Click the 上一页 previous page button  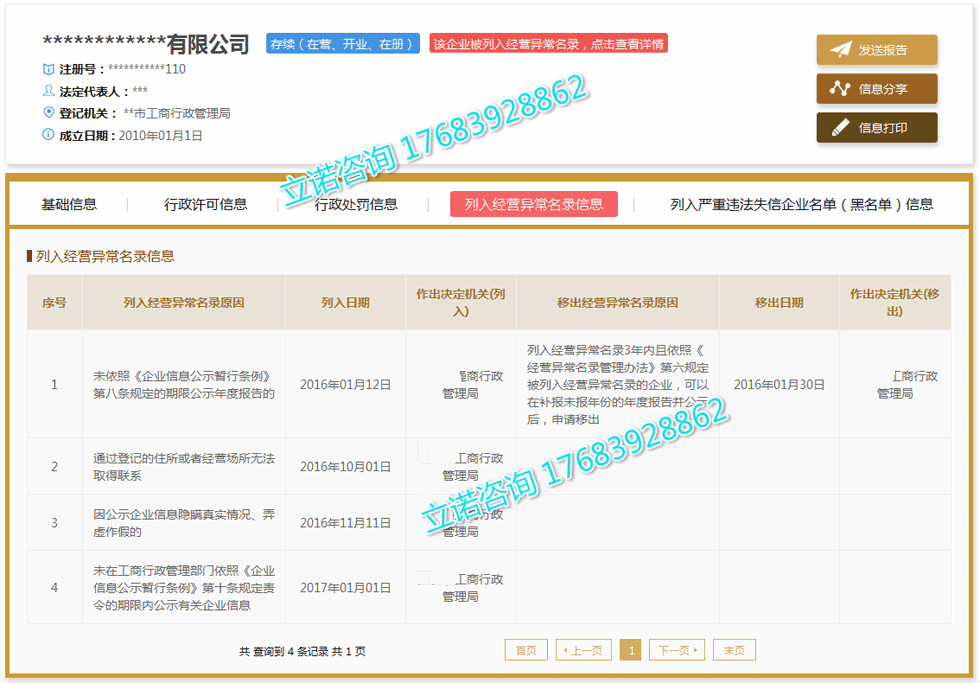click(582, 650)
